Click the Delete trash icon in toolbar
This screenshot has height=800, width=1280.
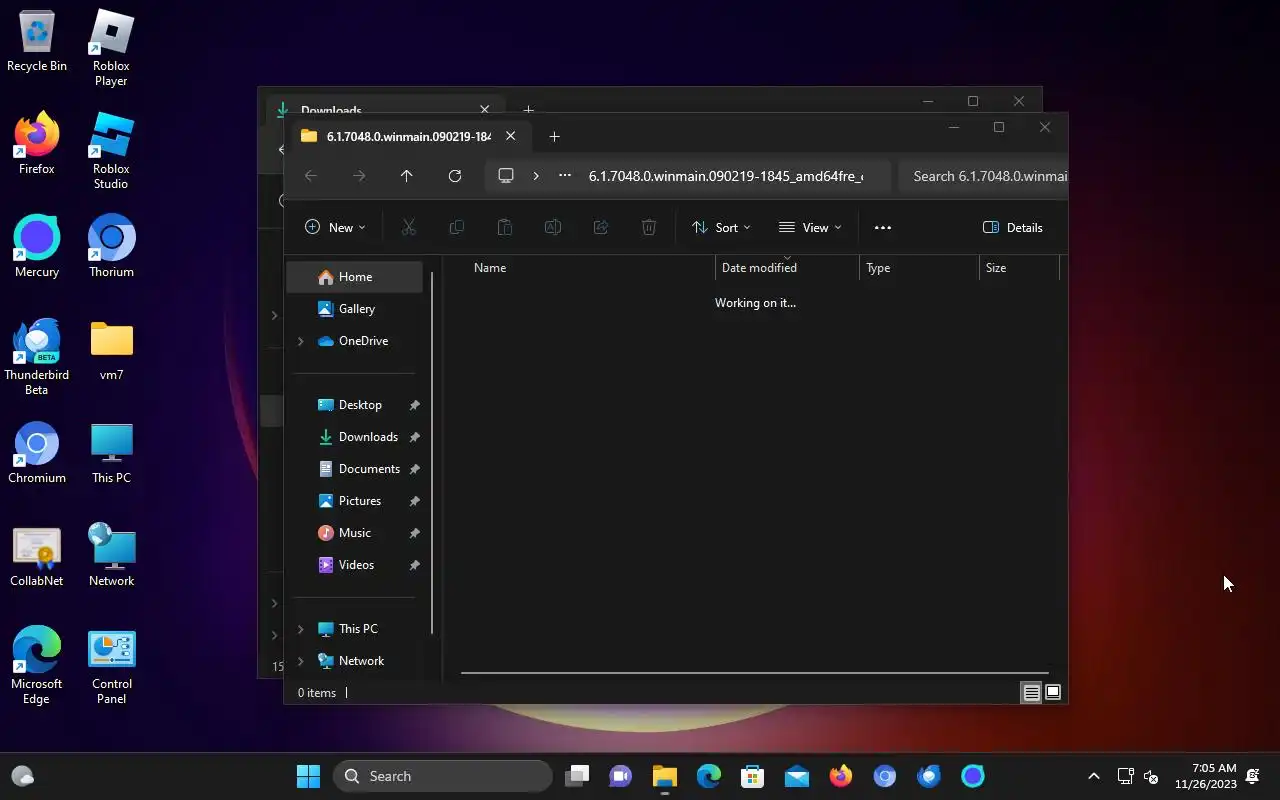point(648,228)
